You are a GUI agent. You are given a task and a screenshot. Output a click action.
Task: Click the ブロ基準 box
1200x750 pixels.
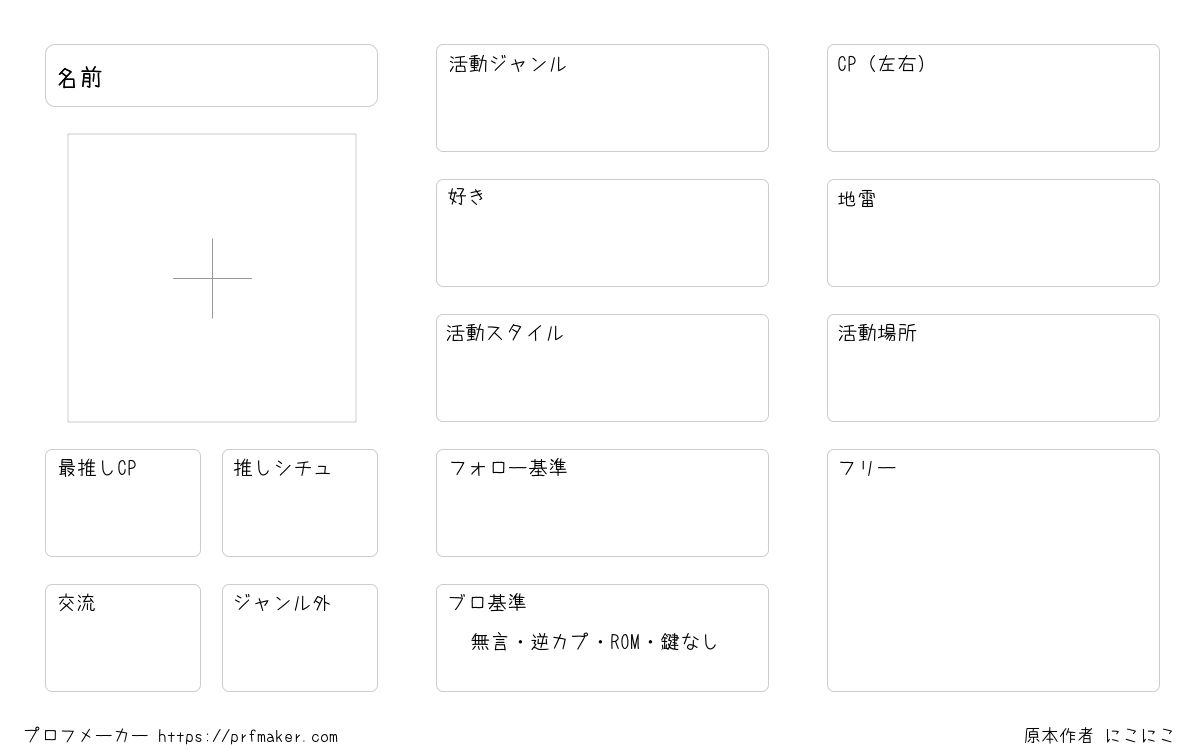click(602, 638)
